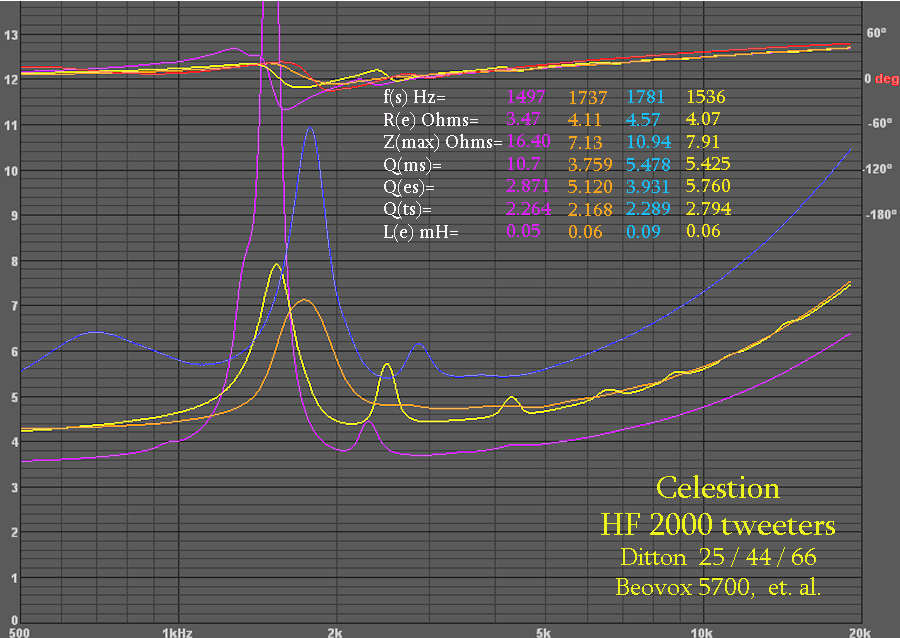Select the 'Q(ms)=' row label
The height and width of the screenshot is (638, 900).
pyautogui.click(x=412, y=165)
